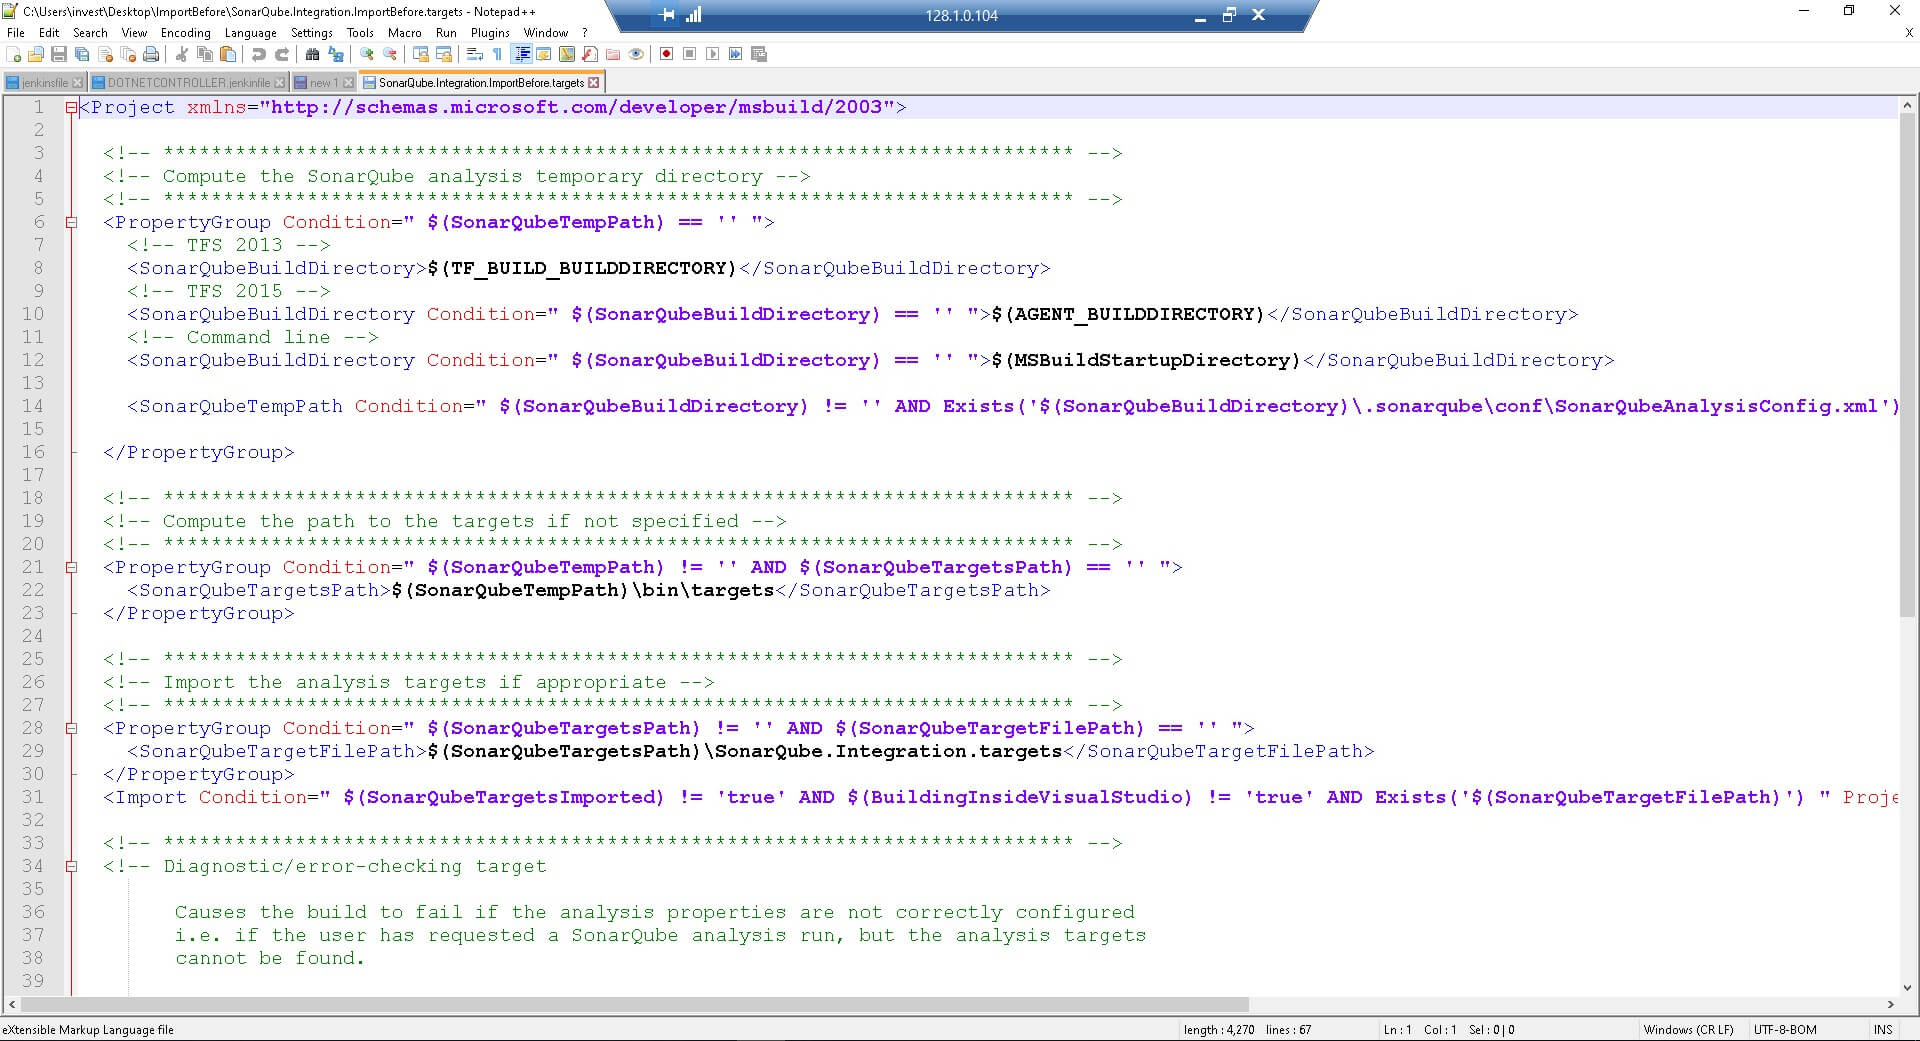
Task: Collapse the comment fold on line 34
Action: 71,866
